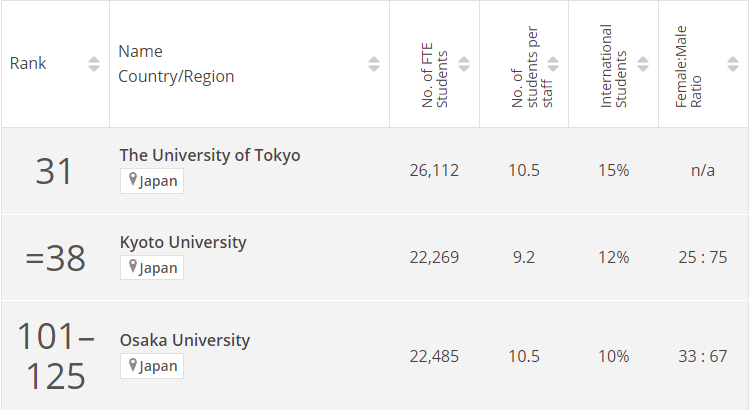The height and width of the screenshot is (410, 750).
Task: Open the Kyoto University link
Action: (x=182, y=242)
